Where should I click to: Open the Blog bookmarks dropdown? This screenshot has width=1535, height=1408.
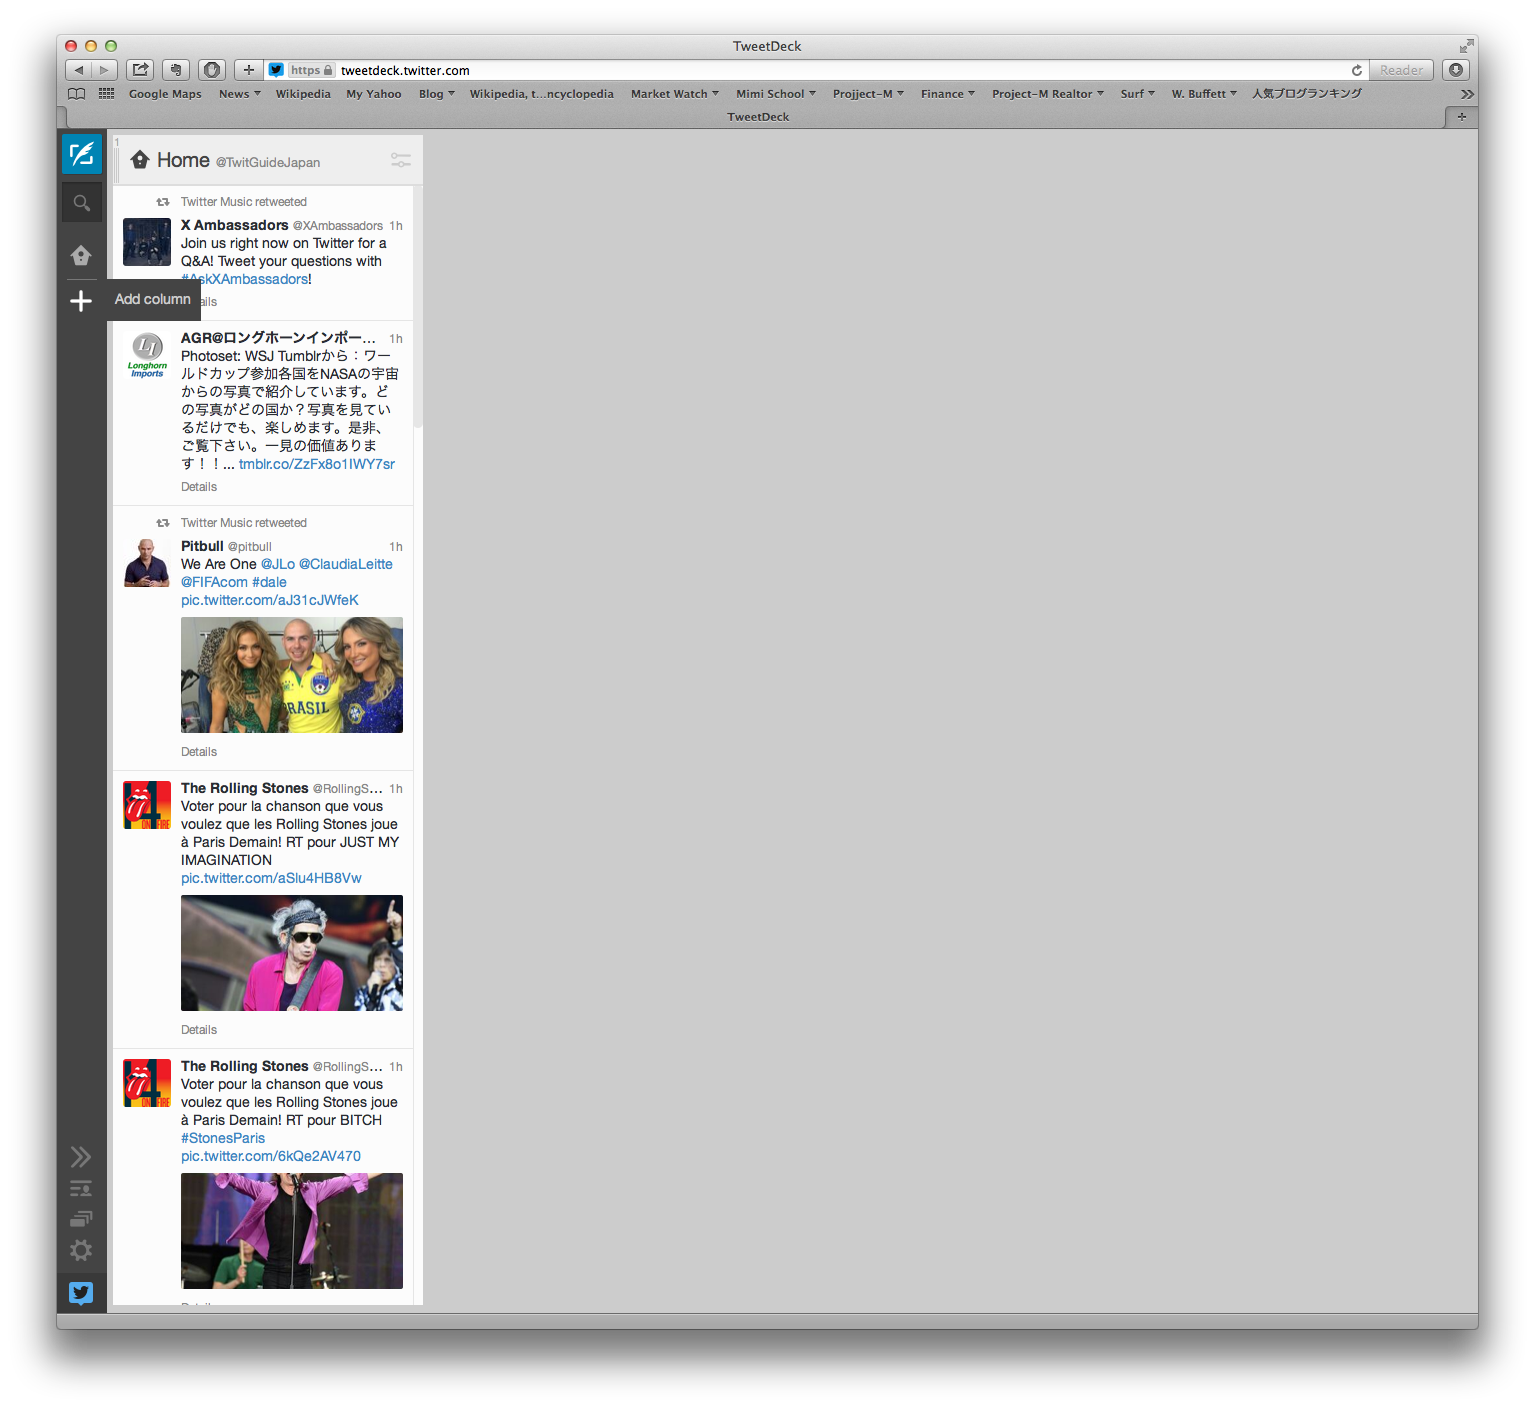[437, 94]
